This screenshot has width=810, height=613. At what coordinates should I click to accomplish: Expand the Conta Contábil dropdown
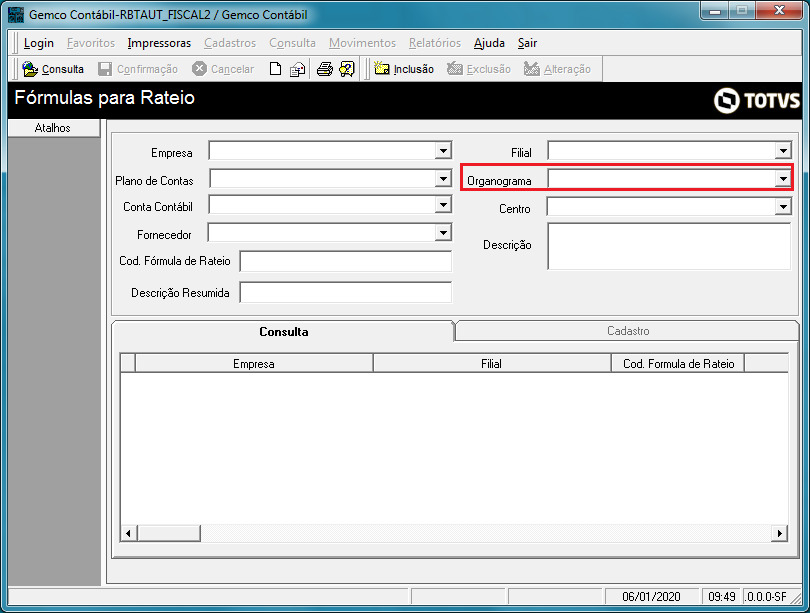pos(443,205)
